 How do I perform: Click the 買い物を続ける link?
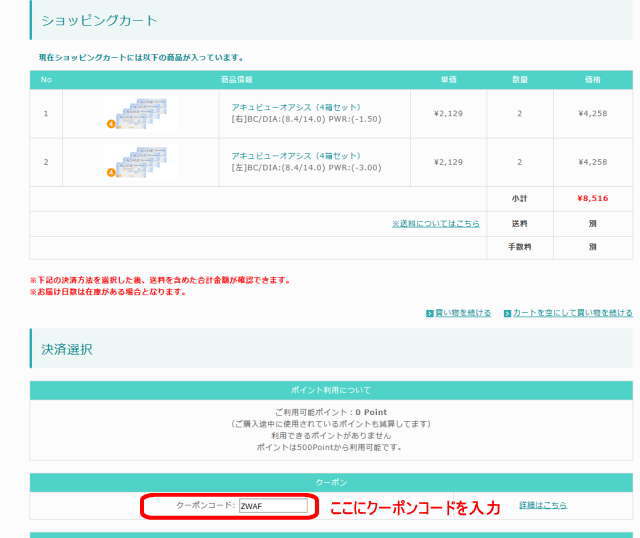pyautogui.click(x=463, y=313)
